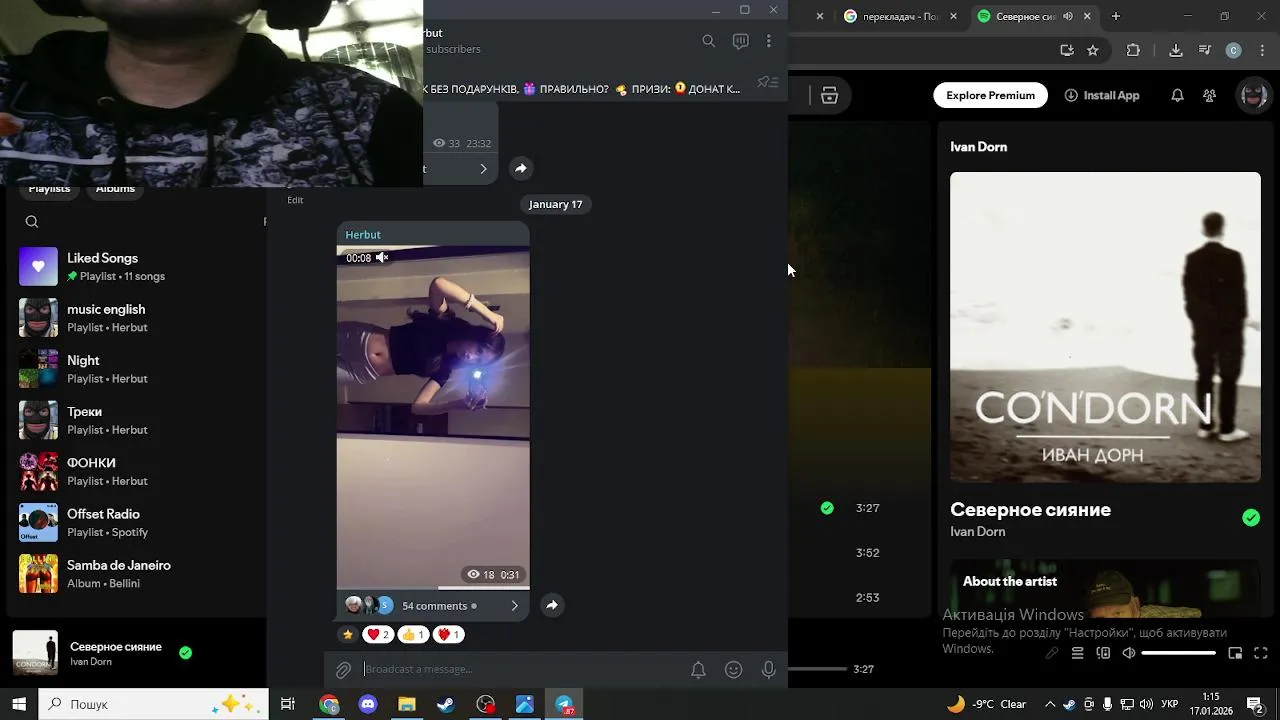Unmute the Telegram video sound

[x=382, y=257]
